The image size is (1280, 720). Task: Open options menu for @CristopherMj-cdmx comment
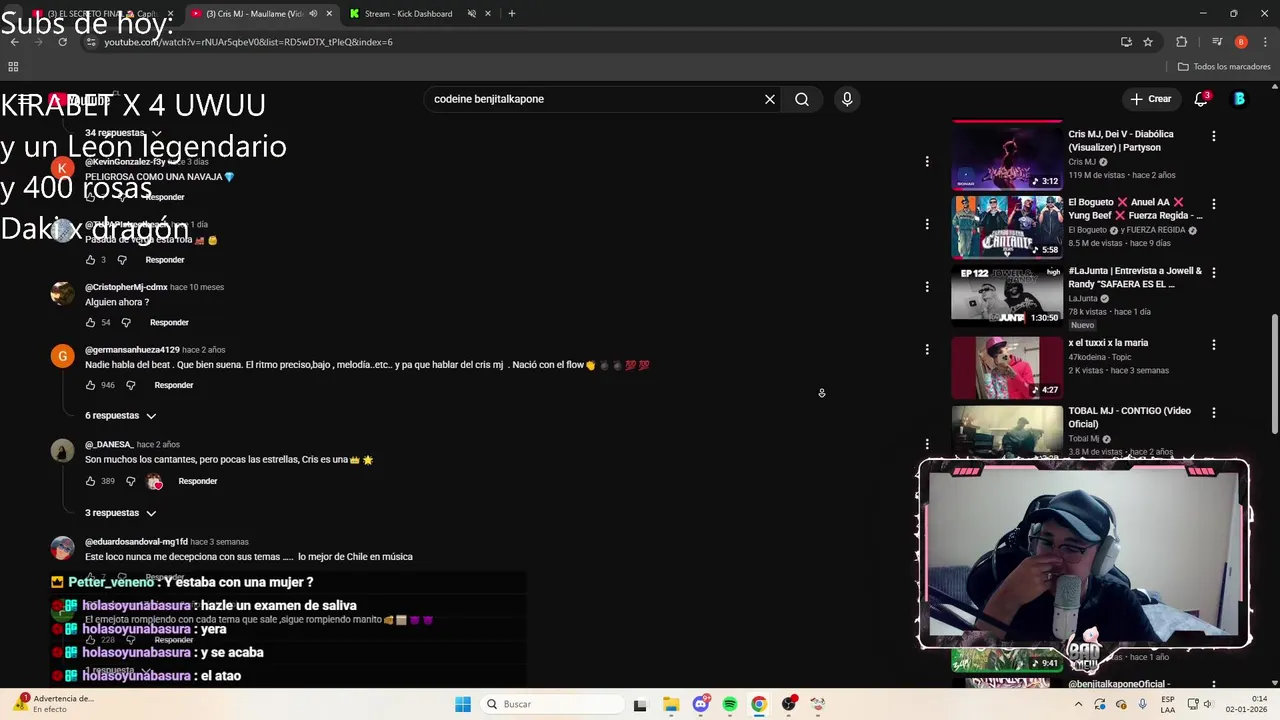[x=927, y=287]
